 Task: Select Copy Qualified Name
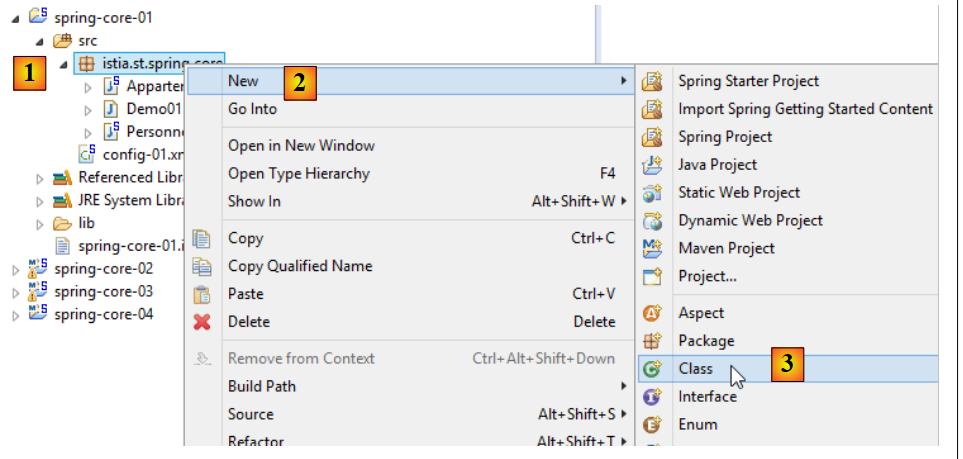(x=300, y=266)
